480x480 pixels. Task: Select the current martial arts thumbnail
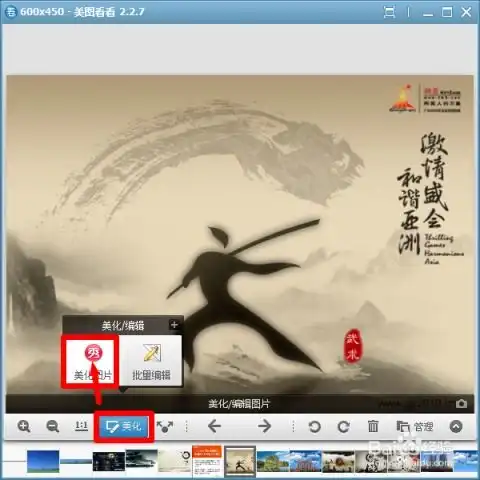point(240,461)
